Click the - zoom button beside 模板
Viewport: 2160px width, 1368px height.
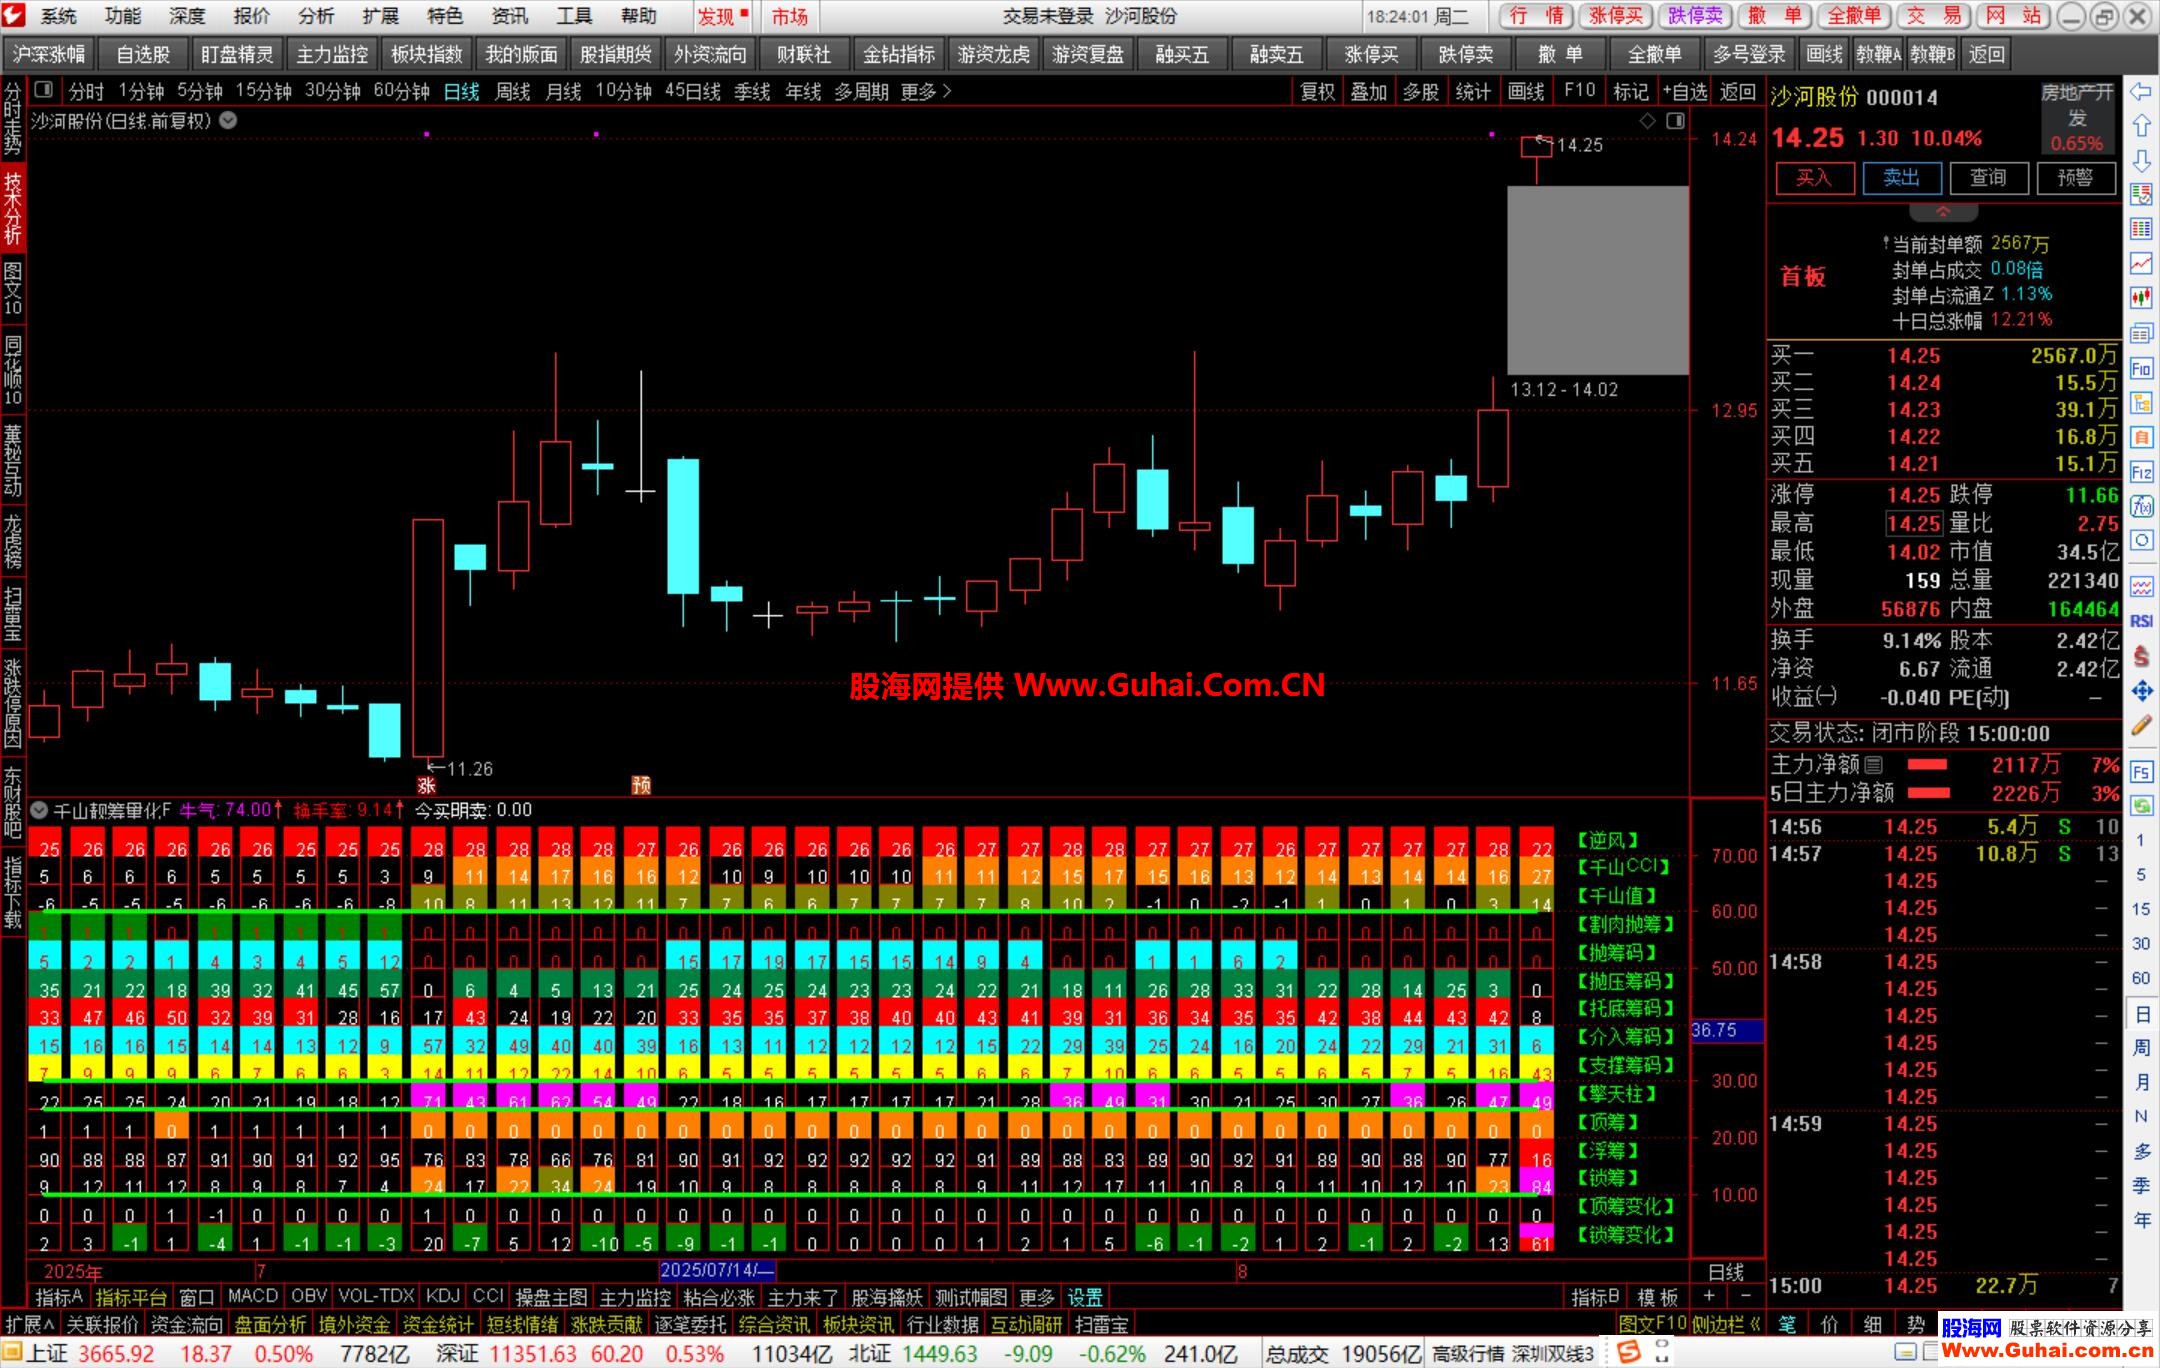point(1746,1297)
